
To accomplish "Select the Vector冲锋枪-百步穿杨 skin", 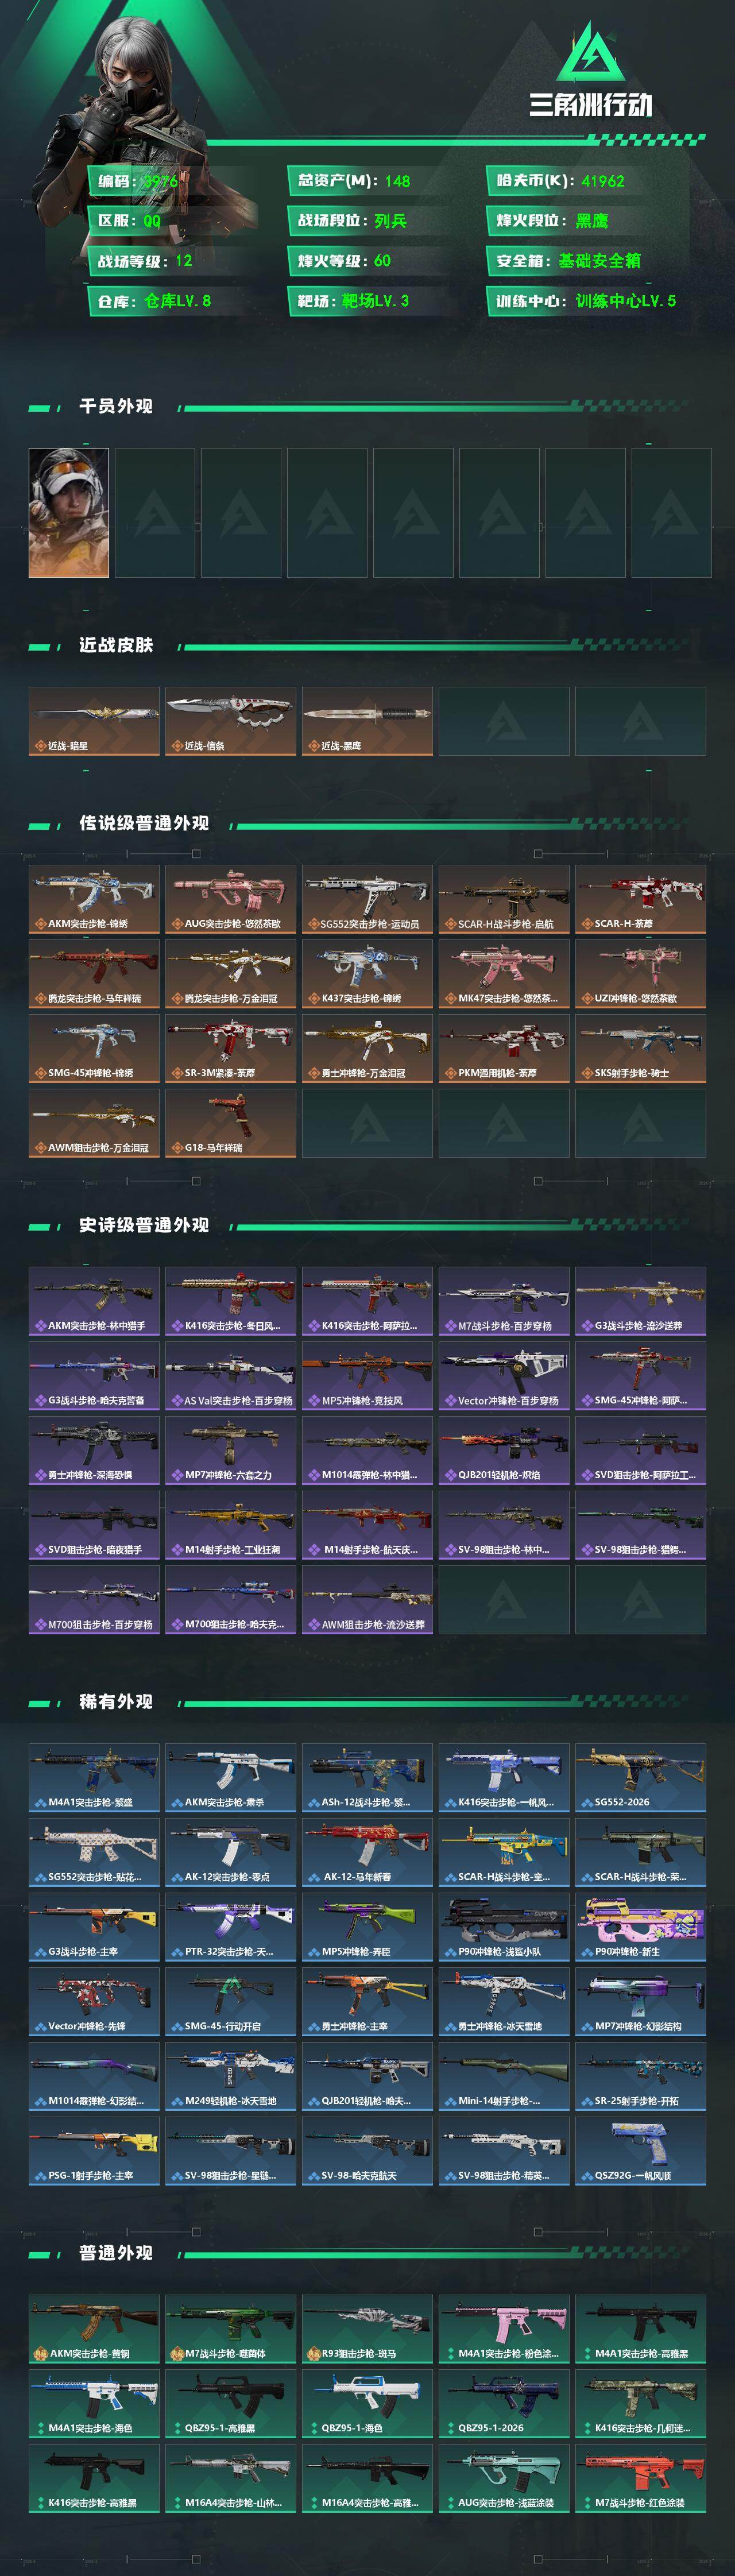I will tap(504, 1376).
